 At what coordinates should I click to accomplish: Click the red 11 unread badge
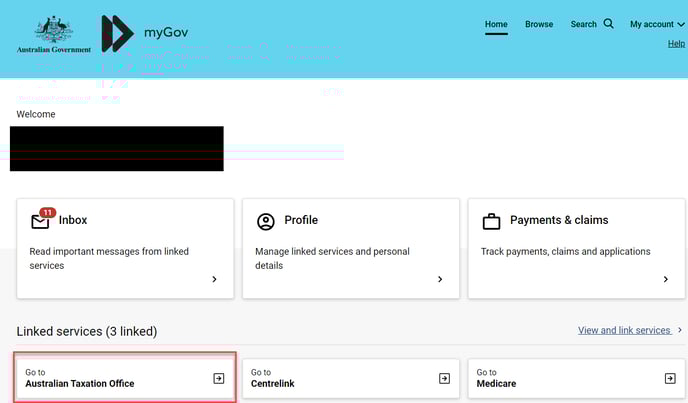click(x=47, y=212)
